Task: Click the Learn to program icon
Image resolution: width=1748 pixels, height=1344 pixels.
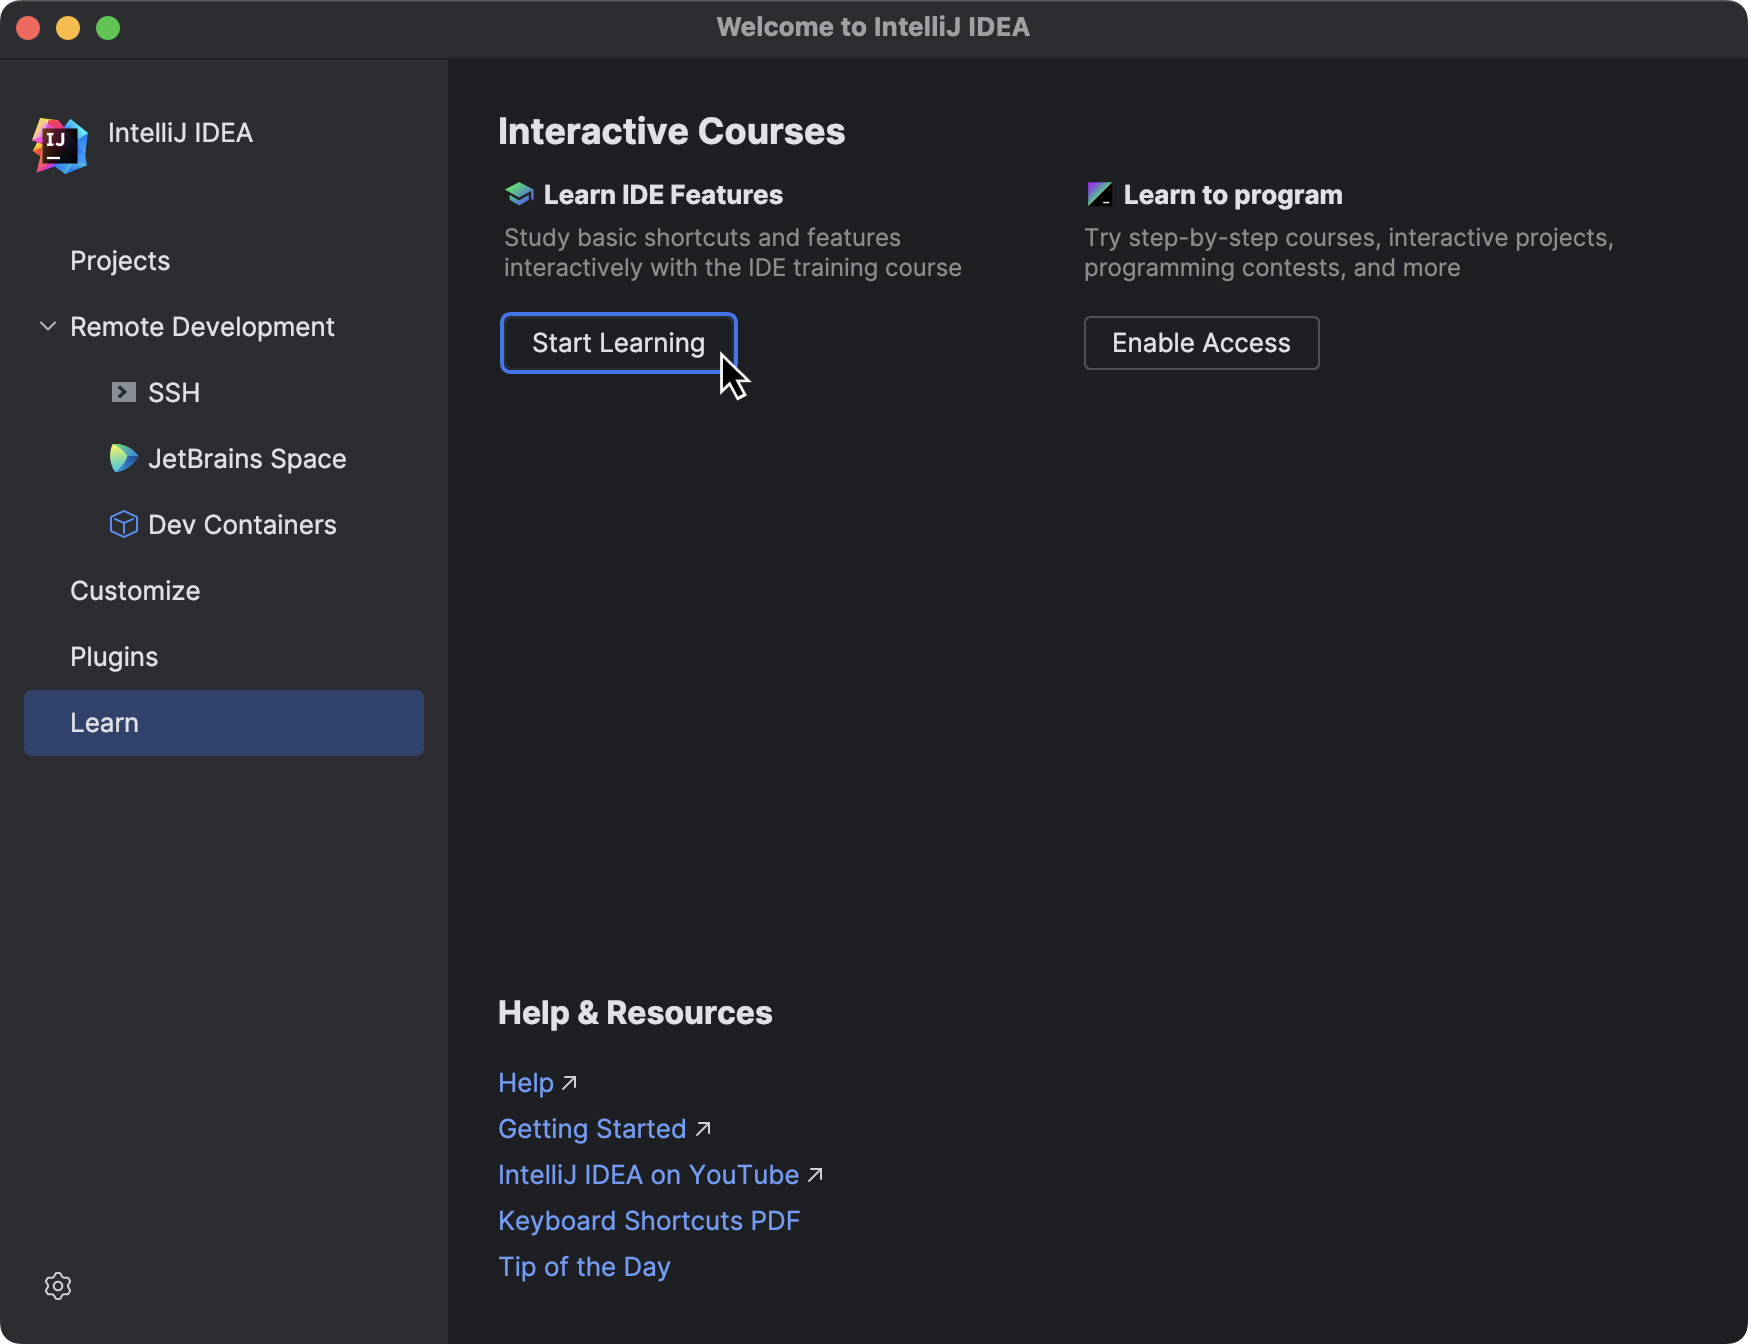Action: [x=1099, y=193]
